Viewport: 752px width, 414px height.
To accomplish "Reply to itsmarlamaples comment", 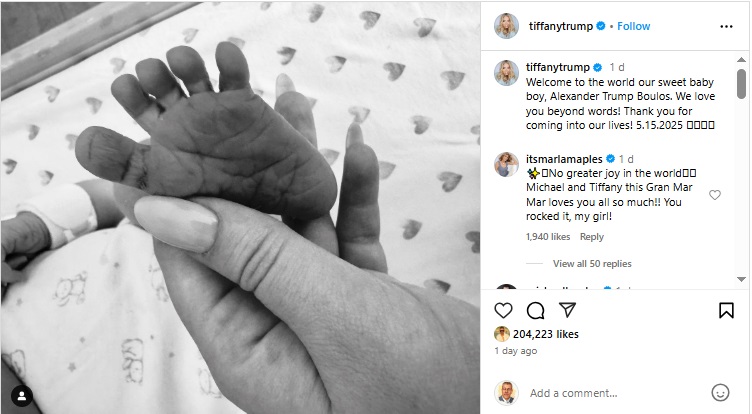I will click(591, 237).
